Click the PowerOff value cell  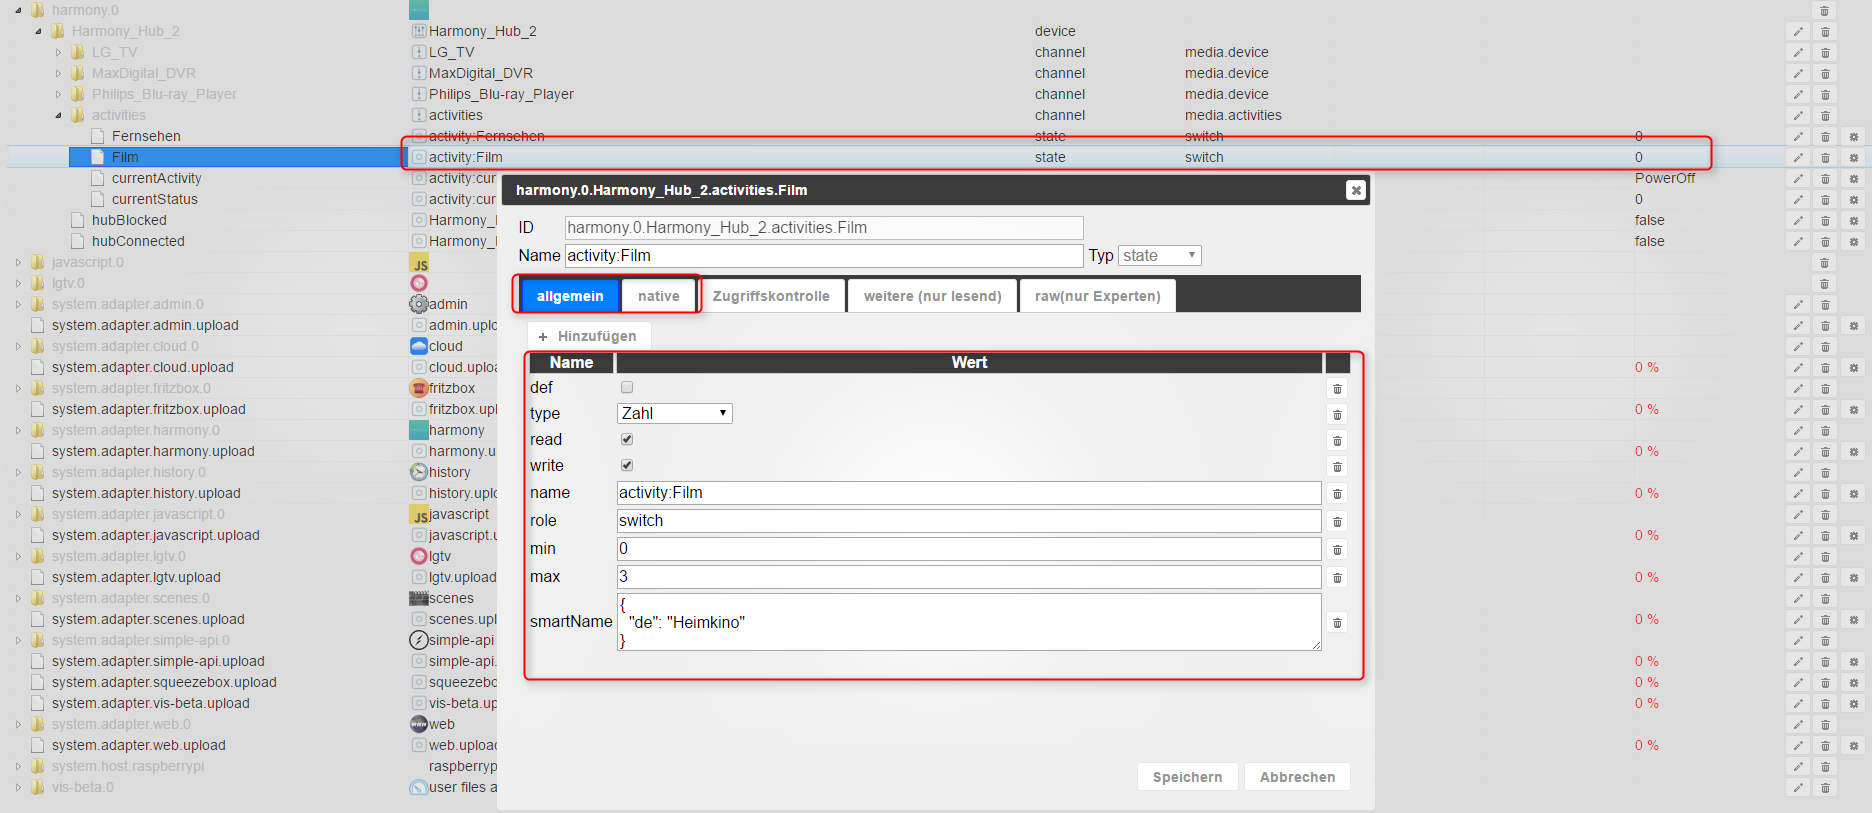(x=1665, y=178)
